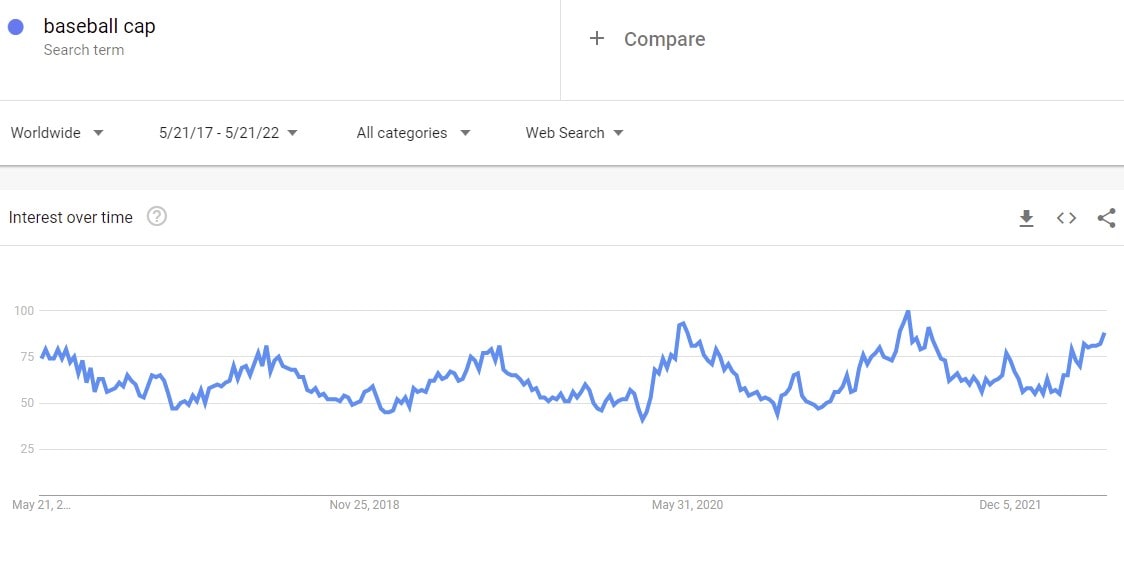Image resolution: width=1124 pixels, height=561 pixels.
Task: Click the plus icon beside Compare
Action: click(597, 39)
